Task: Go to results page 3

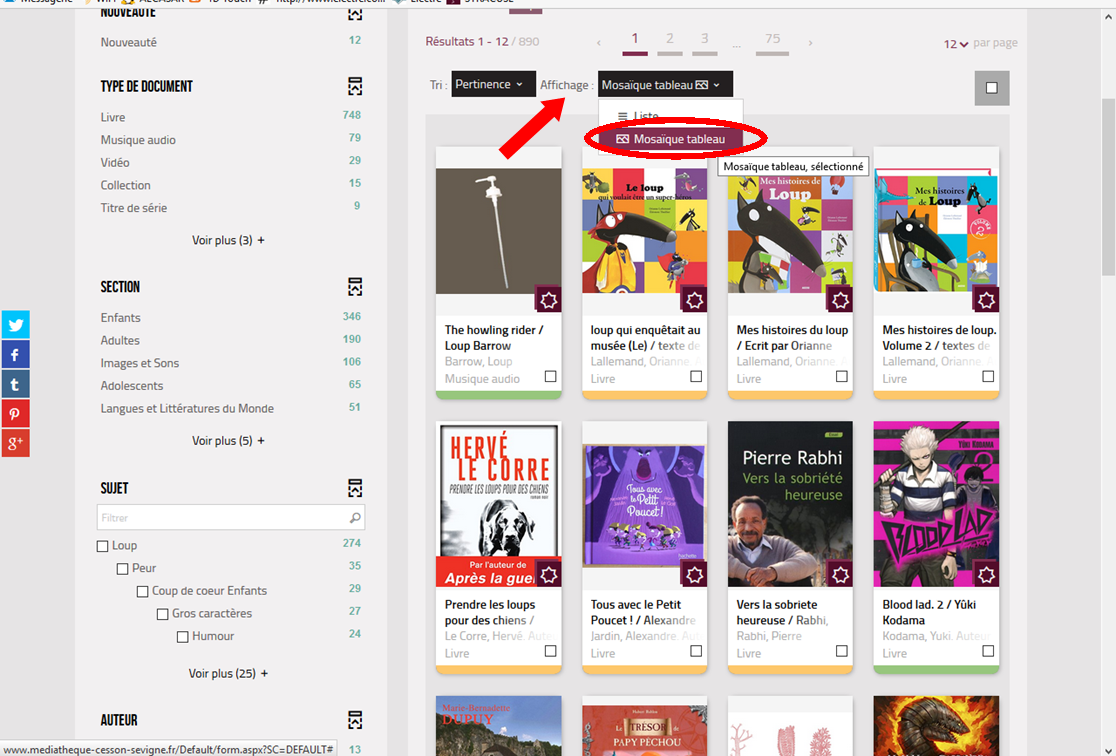Action: point(704,41)
